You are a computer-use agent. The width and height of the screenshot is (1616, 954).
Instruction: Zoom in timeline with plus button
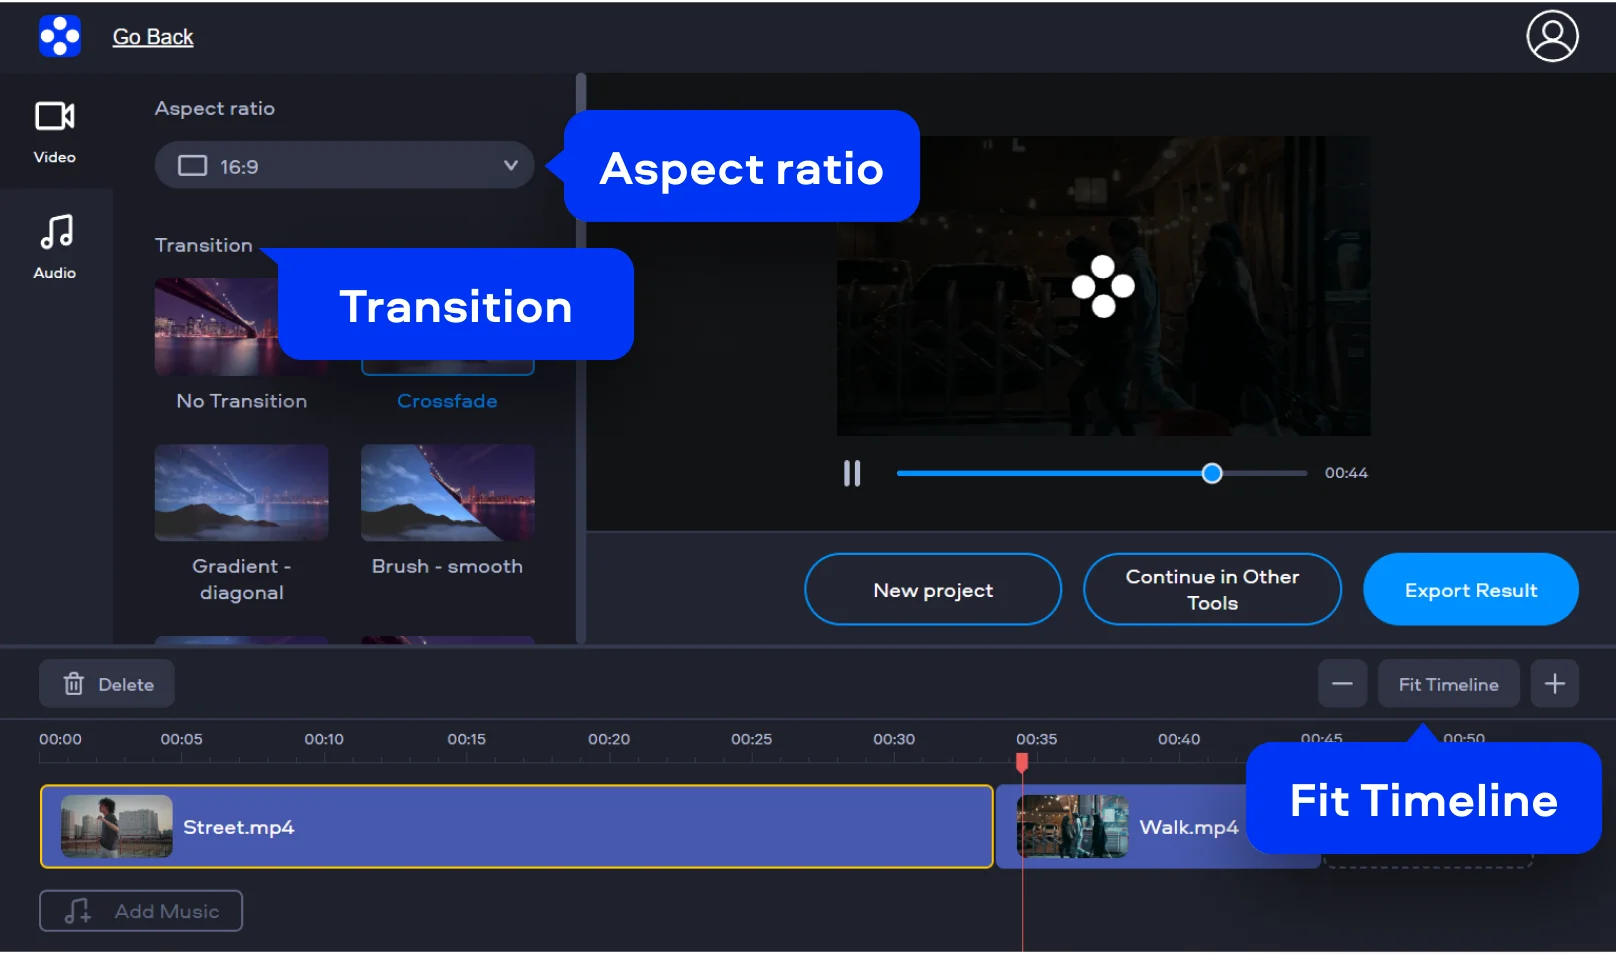1554,684
